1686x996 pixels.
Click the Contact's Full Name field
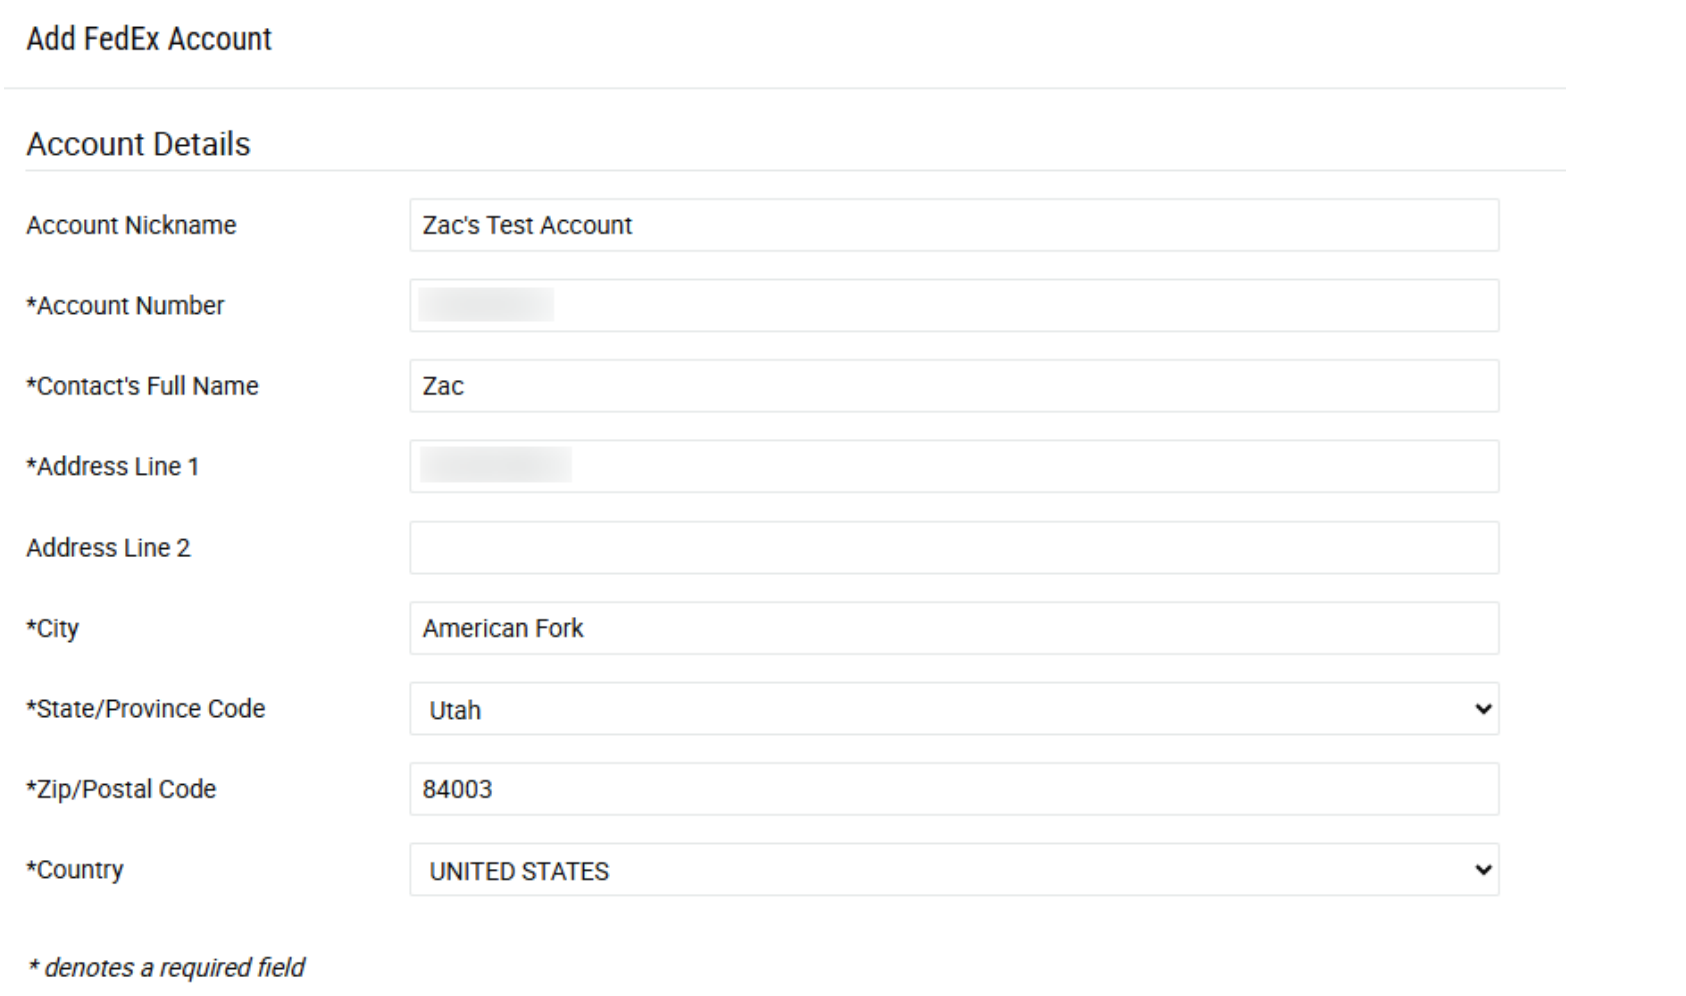953,386
